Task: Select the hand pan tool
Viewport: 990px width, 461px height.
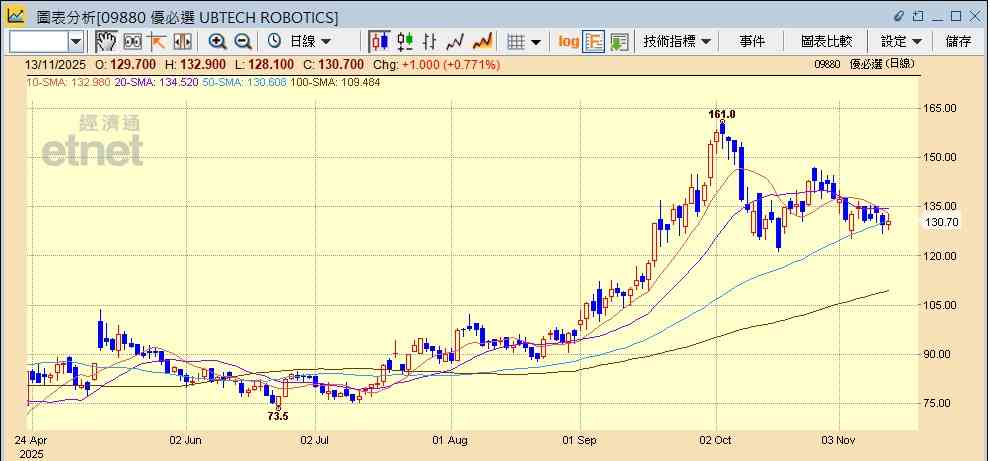Action: [106, 41]
